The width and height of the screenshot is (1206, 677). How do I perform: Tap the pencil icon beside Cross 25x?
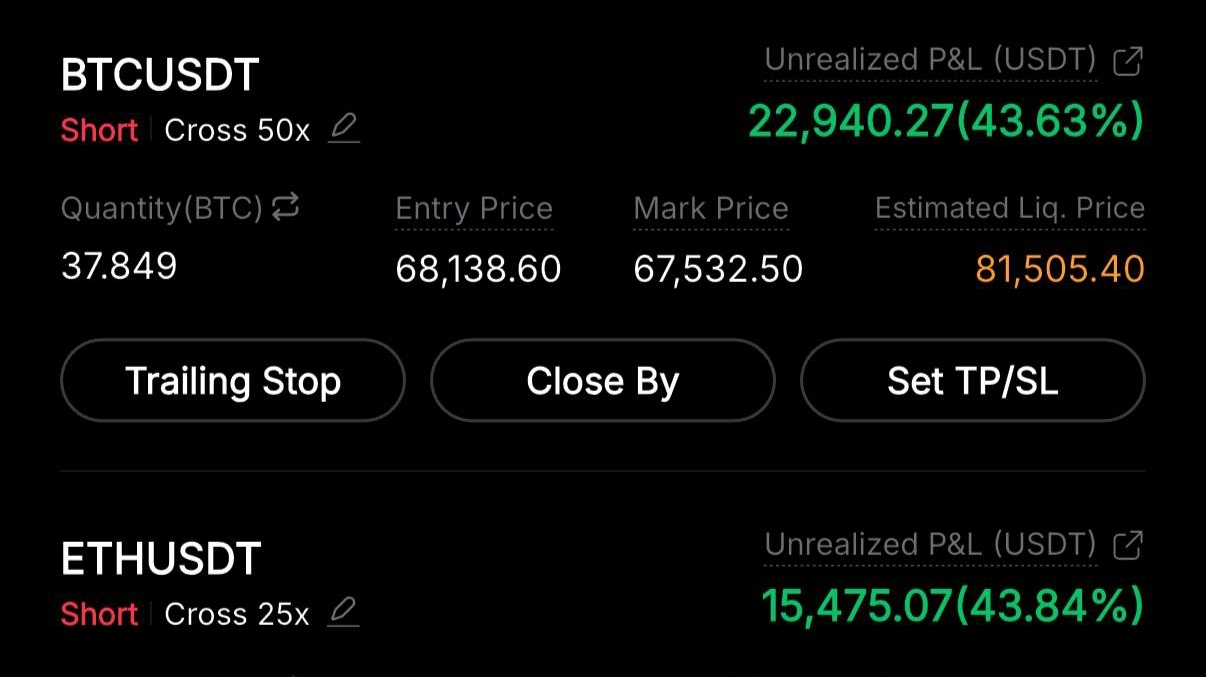pyautogui.click(x=344, y=612)
